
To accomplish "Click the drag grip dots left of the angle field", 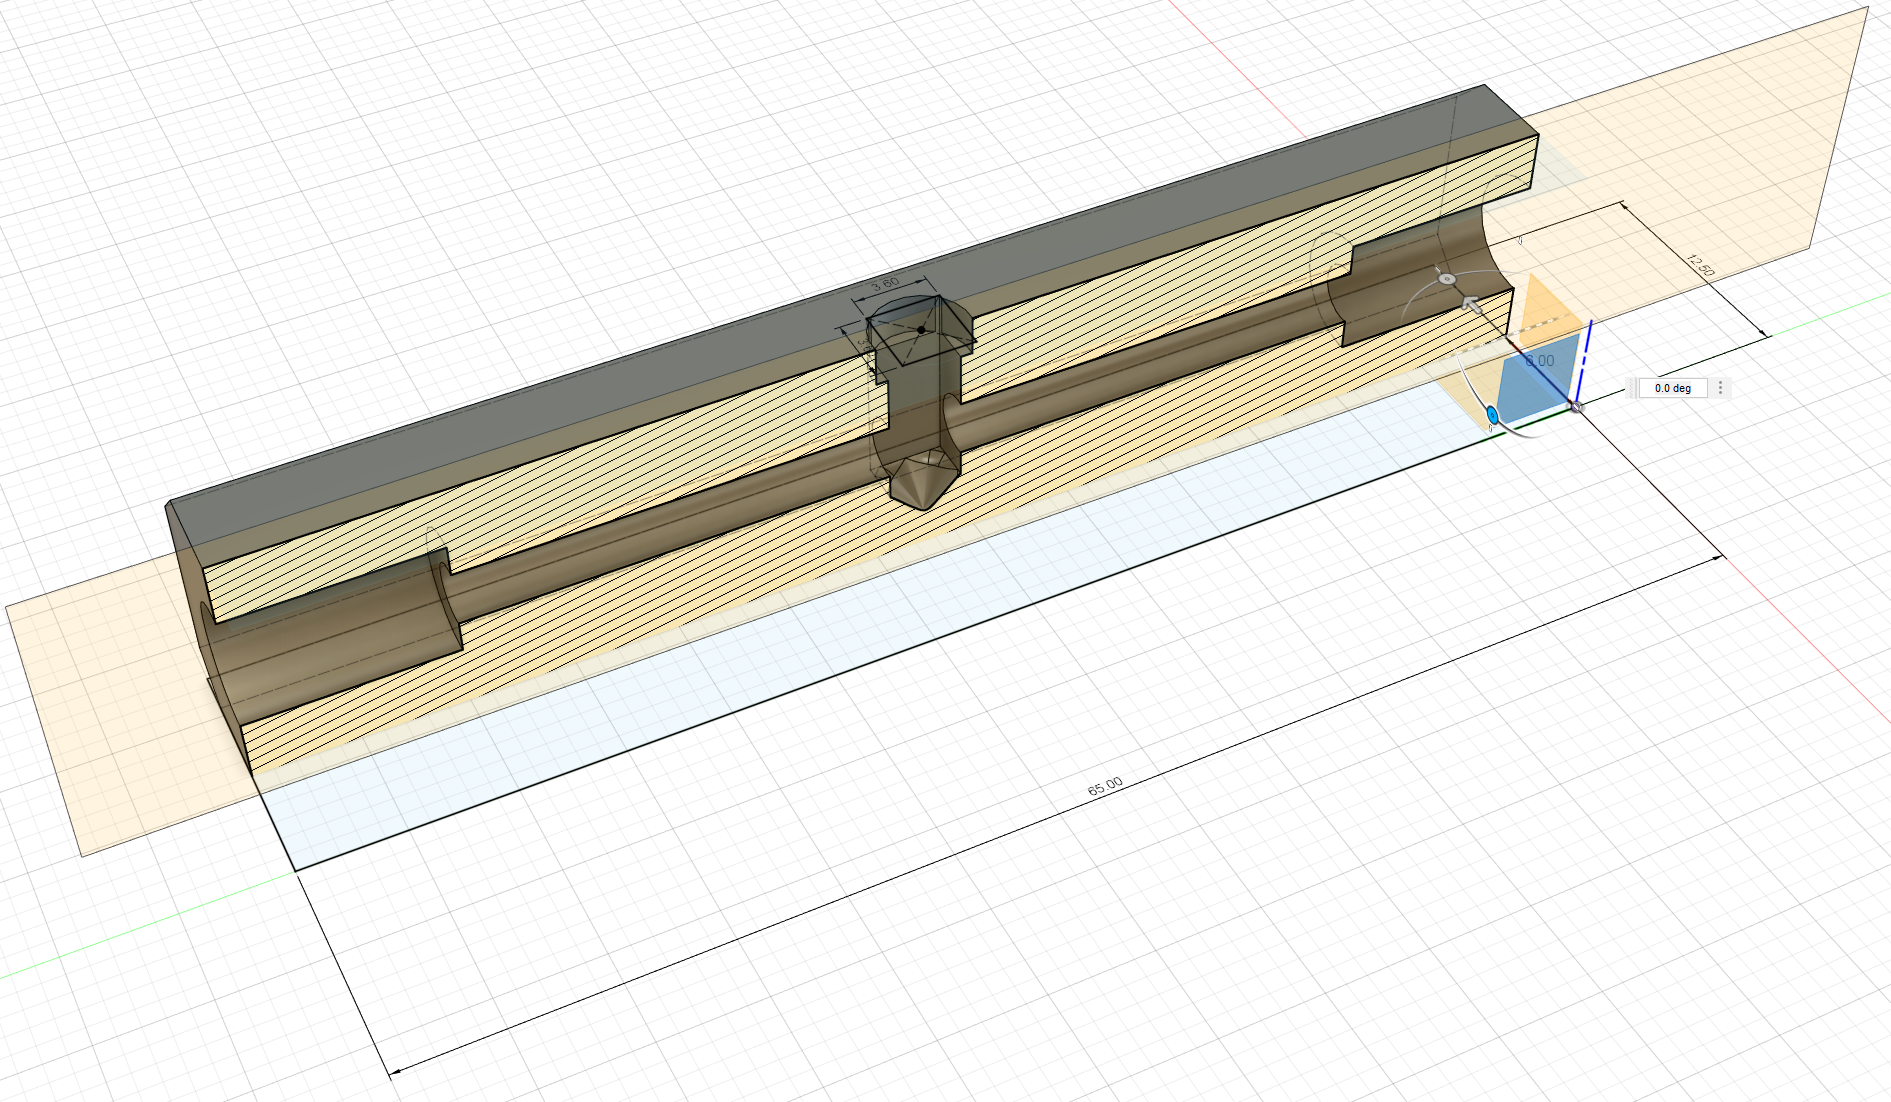I will (1631, 388).
